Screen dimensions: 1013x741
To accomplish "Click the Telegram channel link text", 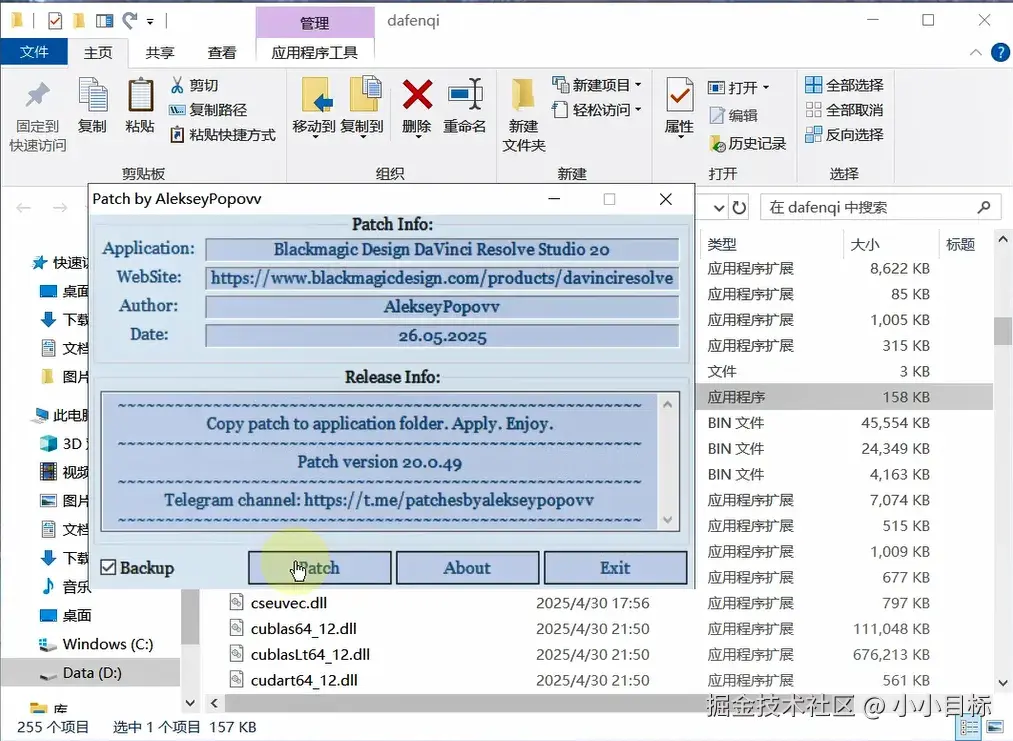I will pyautogui.click(x=448, y=500).
